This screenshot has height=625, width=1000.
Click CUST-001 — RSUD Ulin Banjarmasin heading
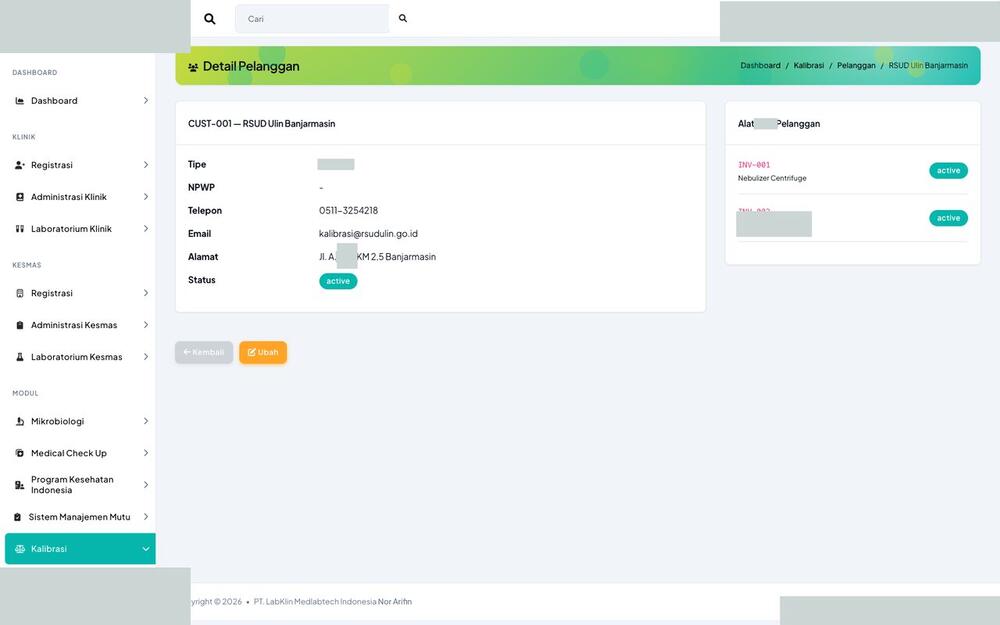click(x=261, y=124)
